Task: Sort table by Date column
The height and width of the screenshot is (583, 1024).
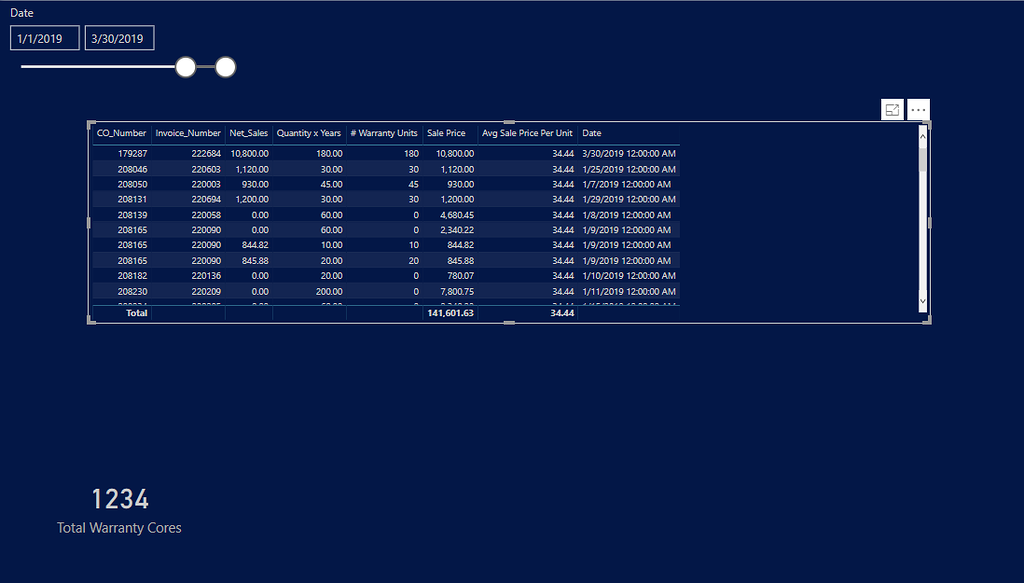Action: [x=591, y=132]
